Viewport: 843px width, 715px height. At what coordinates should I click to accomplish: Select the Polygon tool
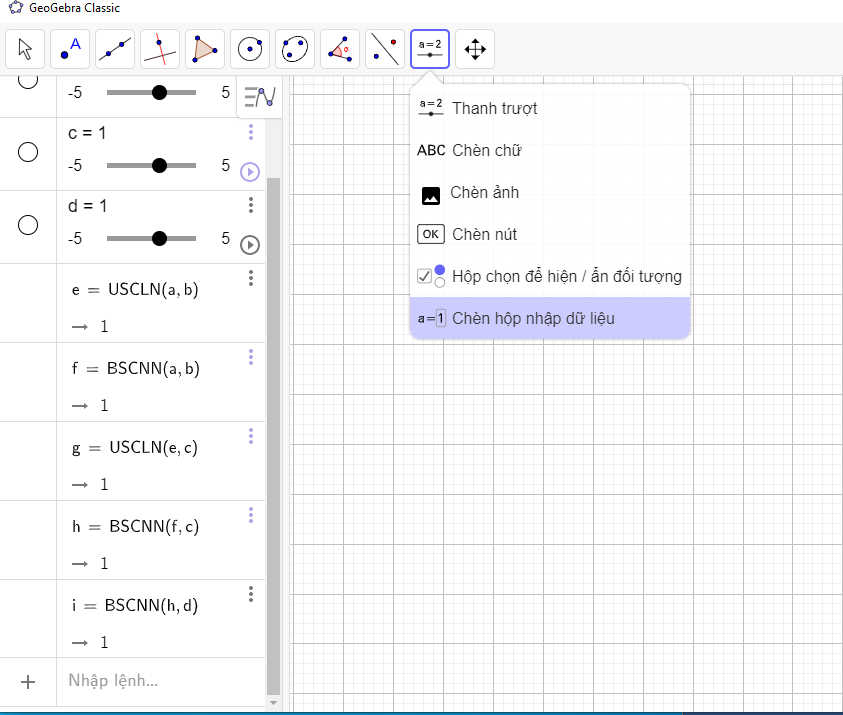pos(205,48)
